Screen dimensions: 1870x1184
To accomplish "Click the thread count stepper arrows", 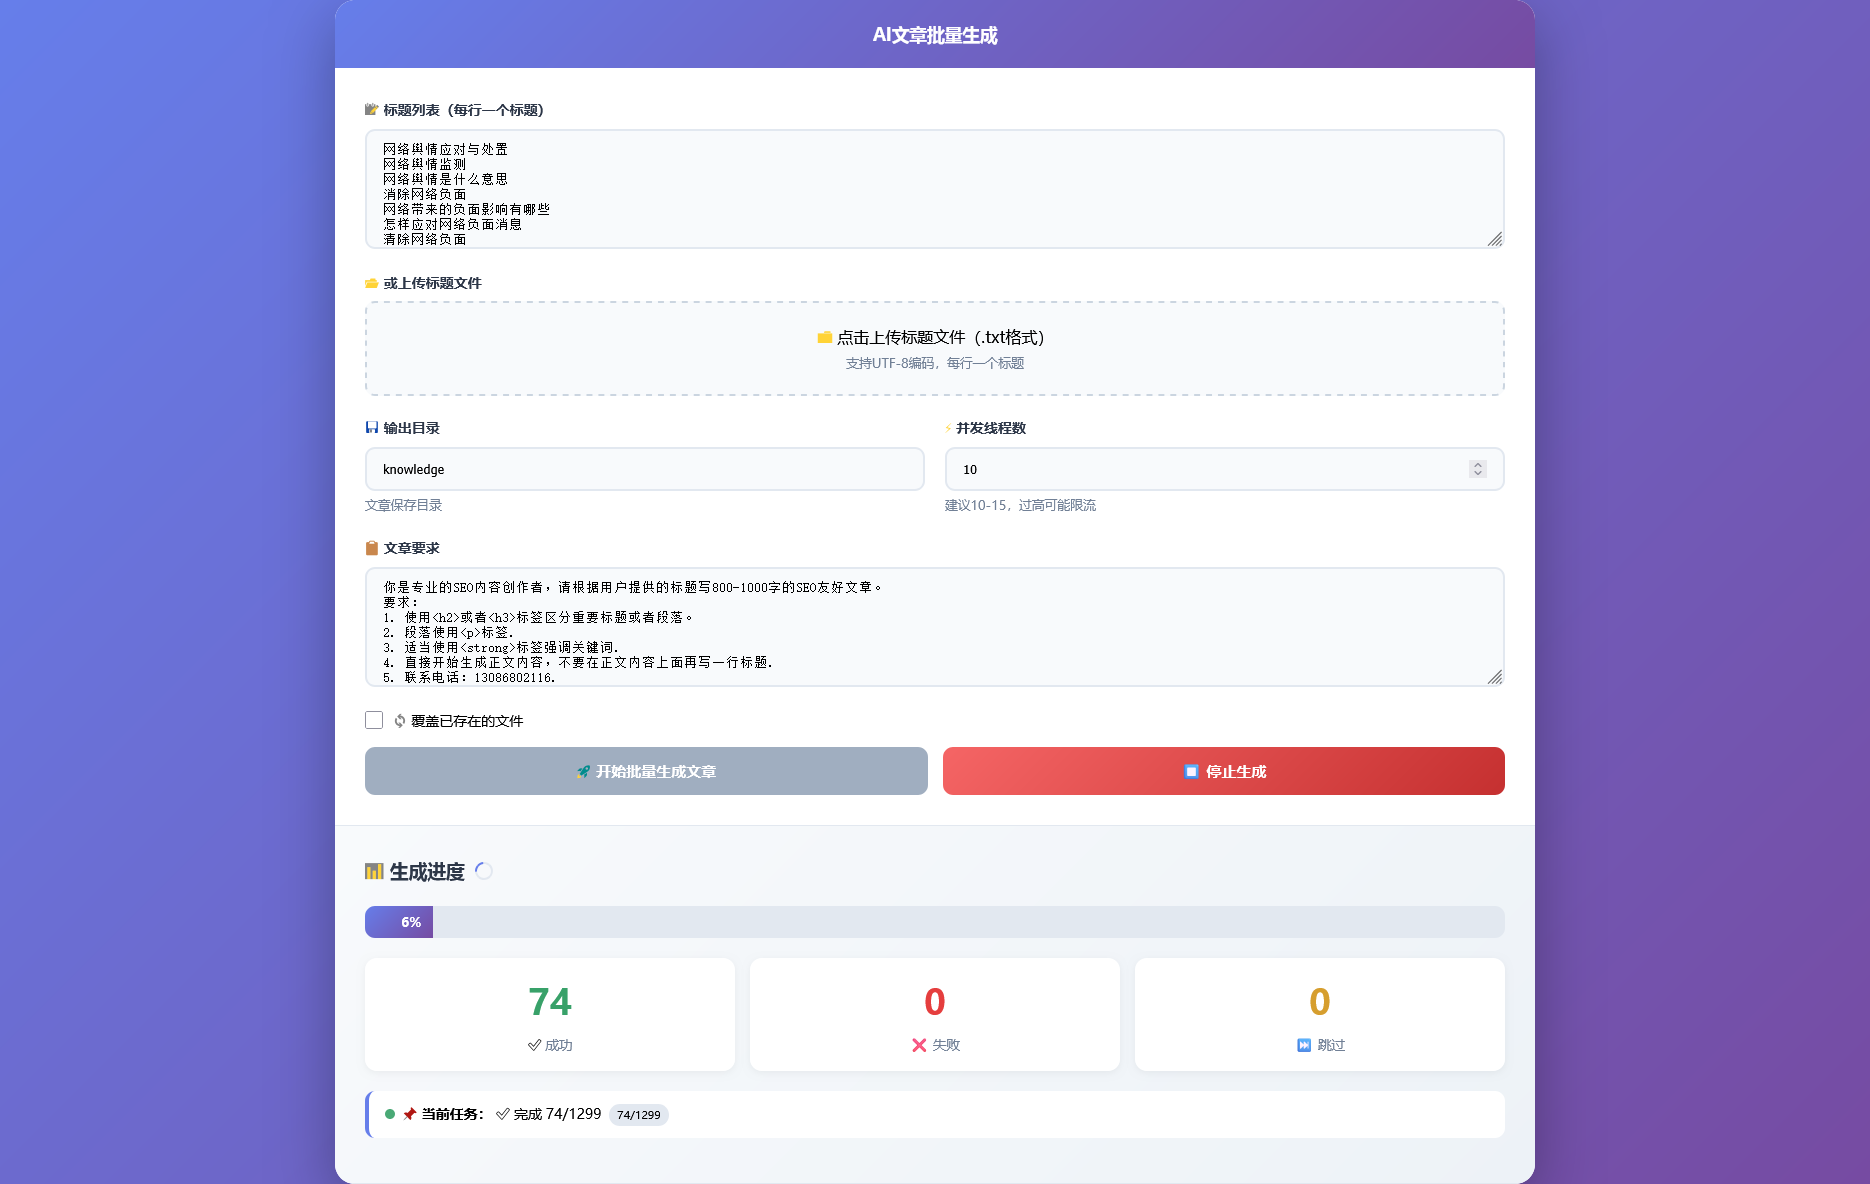I will 1477,469.
